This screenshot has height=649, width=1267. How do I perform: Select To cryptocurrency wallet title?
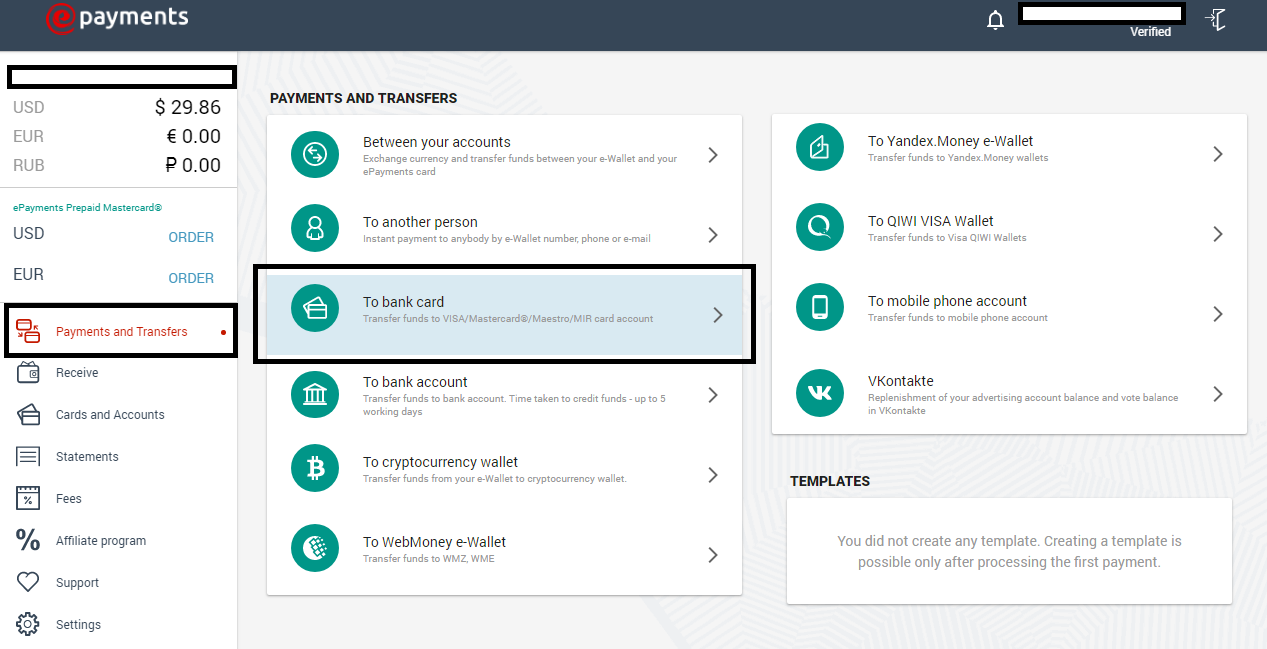pos(440,462)
